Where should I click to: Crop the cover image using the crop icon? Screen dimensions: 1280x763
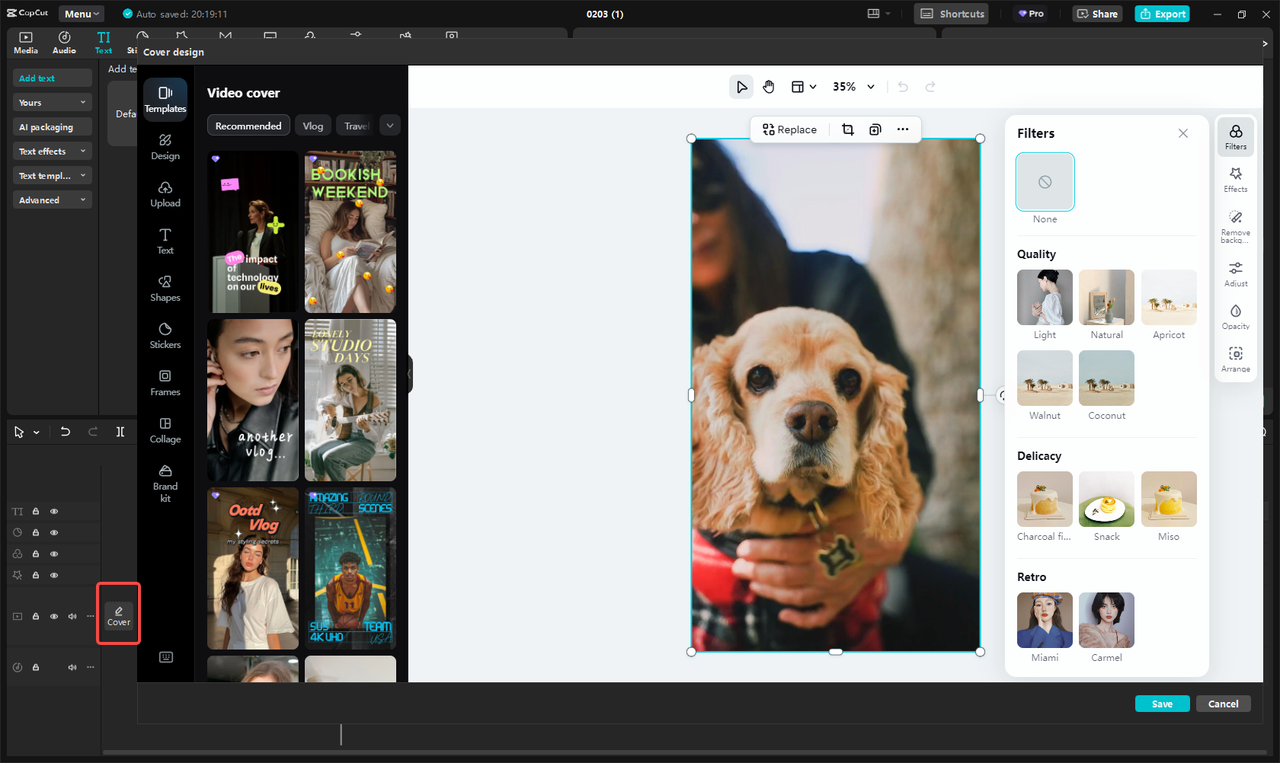click(x=847, y=129)
